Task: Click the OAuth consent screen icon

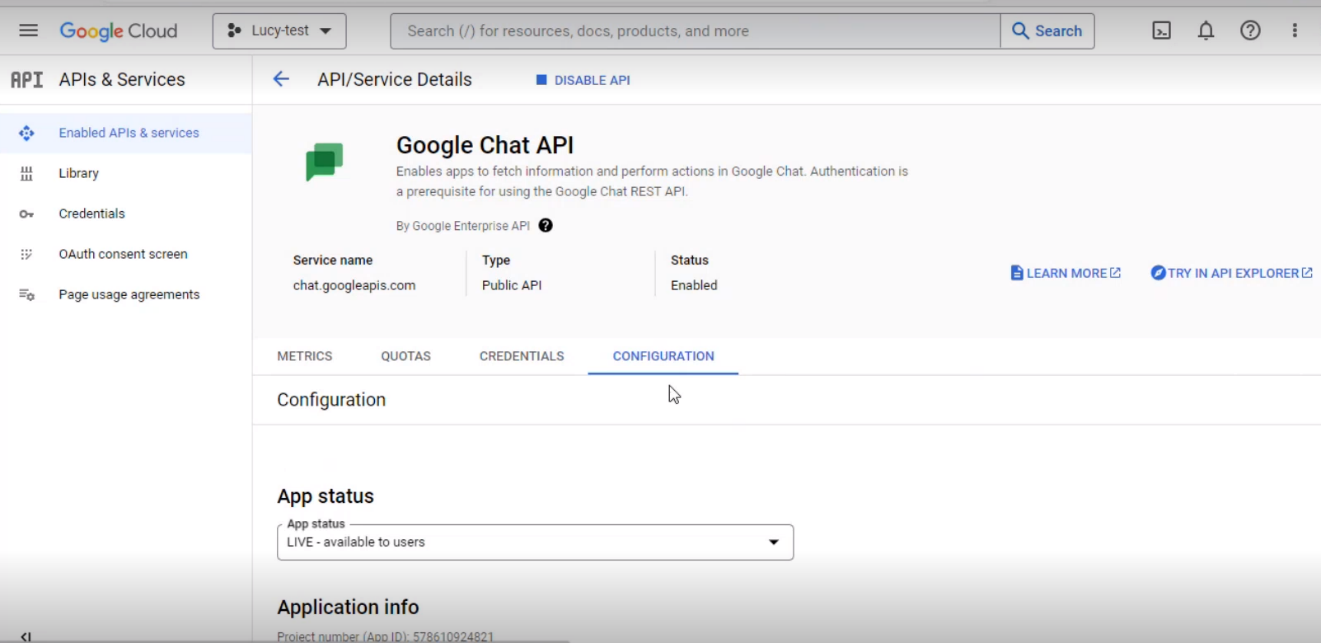Action: pyautogui.click(x=27, y=254)
